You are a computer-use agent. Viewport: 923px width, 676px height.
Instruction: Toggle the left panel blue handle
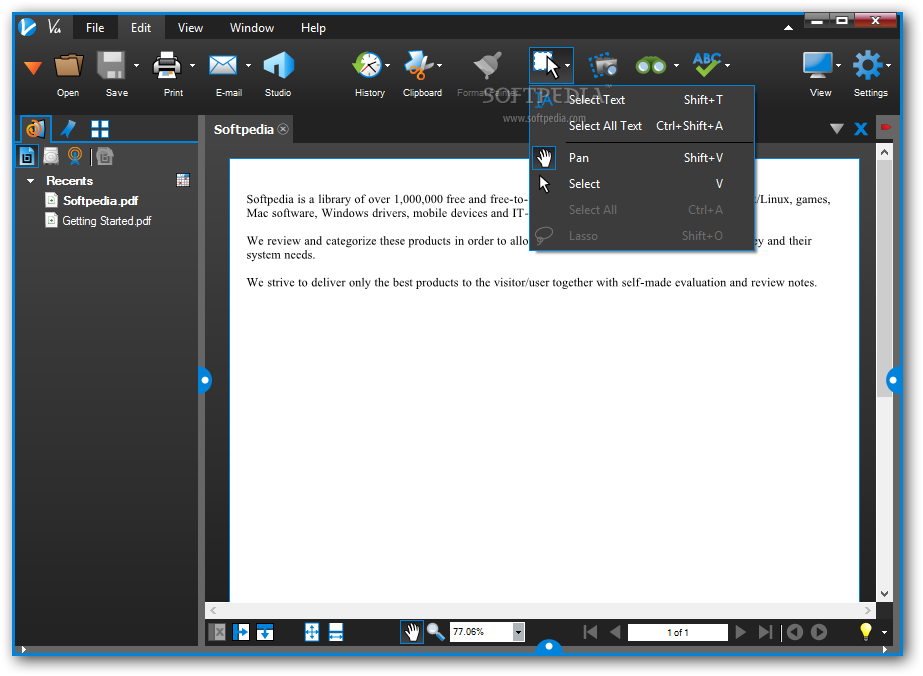pyautogui.click(x=204, y=380)
